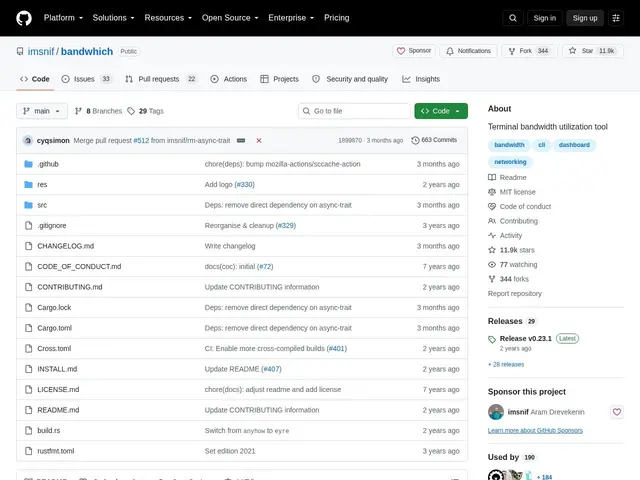Star the bandwhich repository
640x480 pixels.
pos(593,51)
